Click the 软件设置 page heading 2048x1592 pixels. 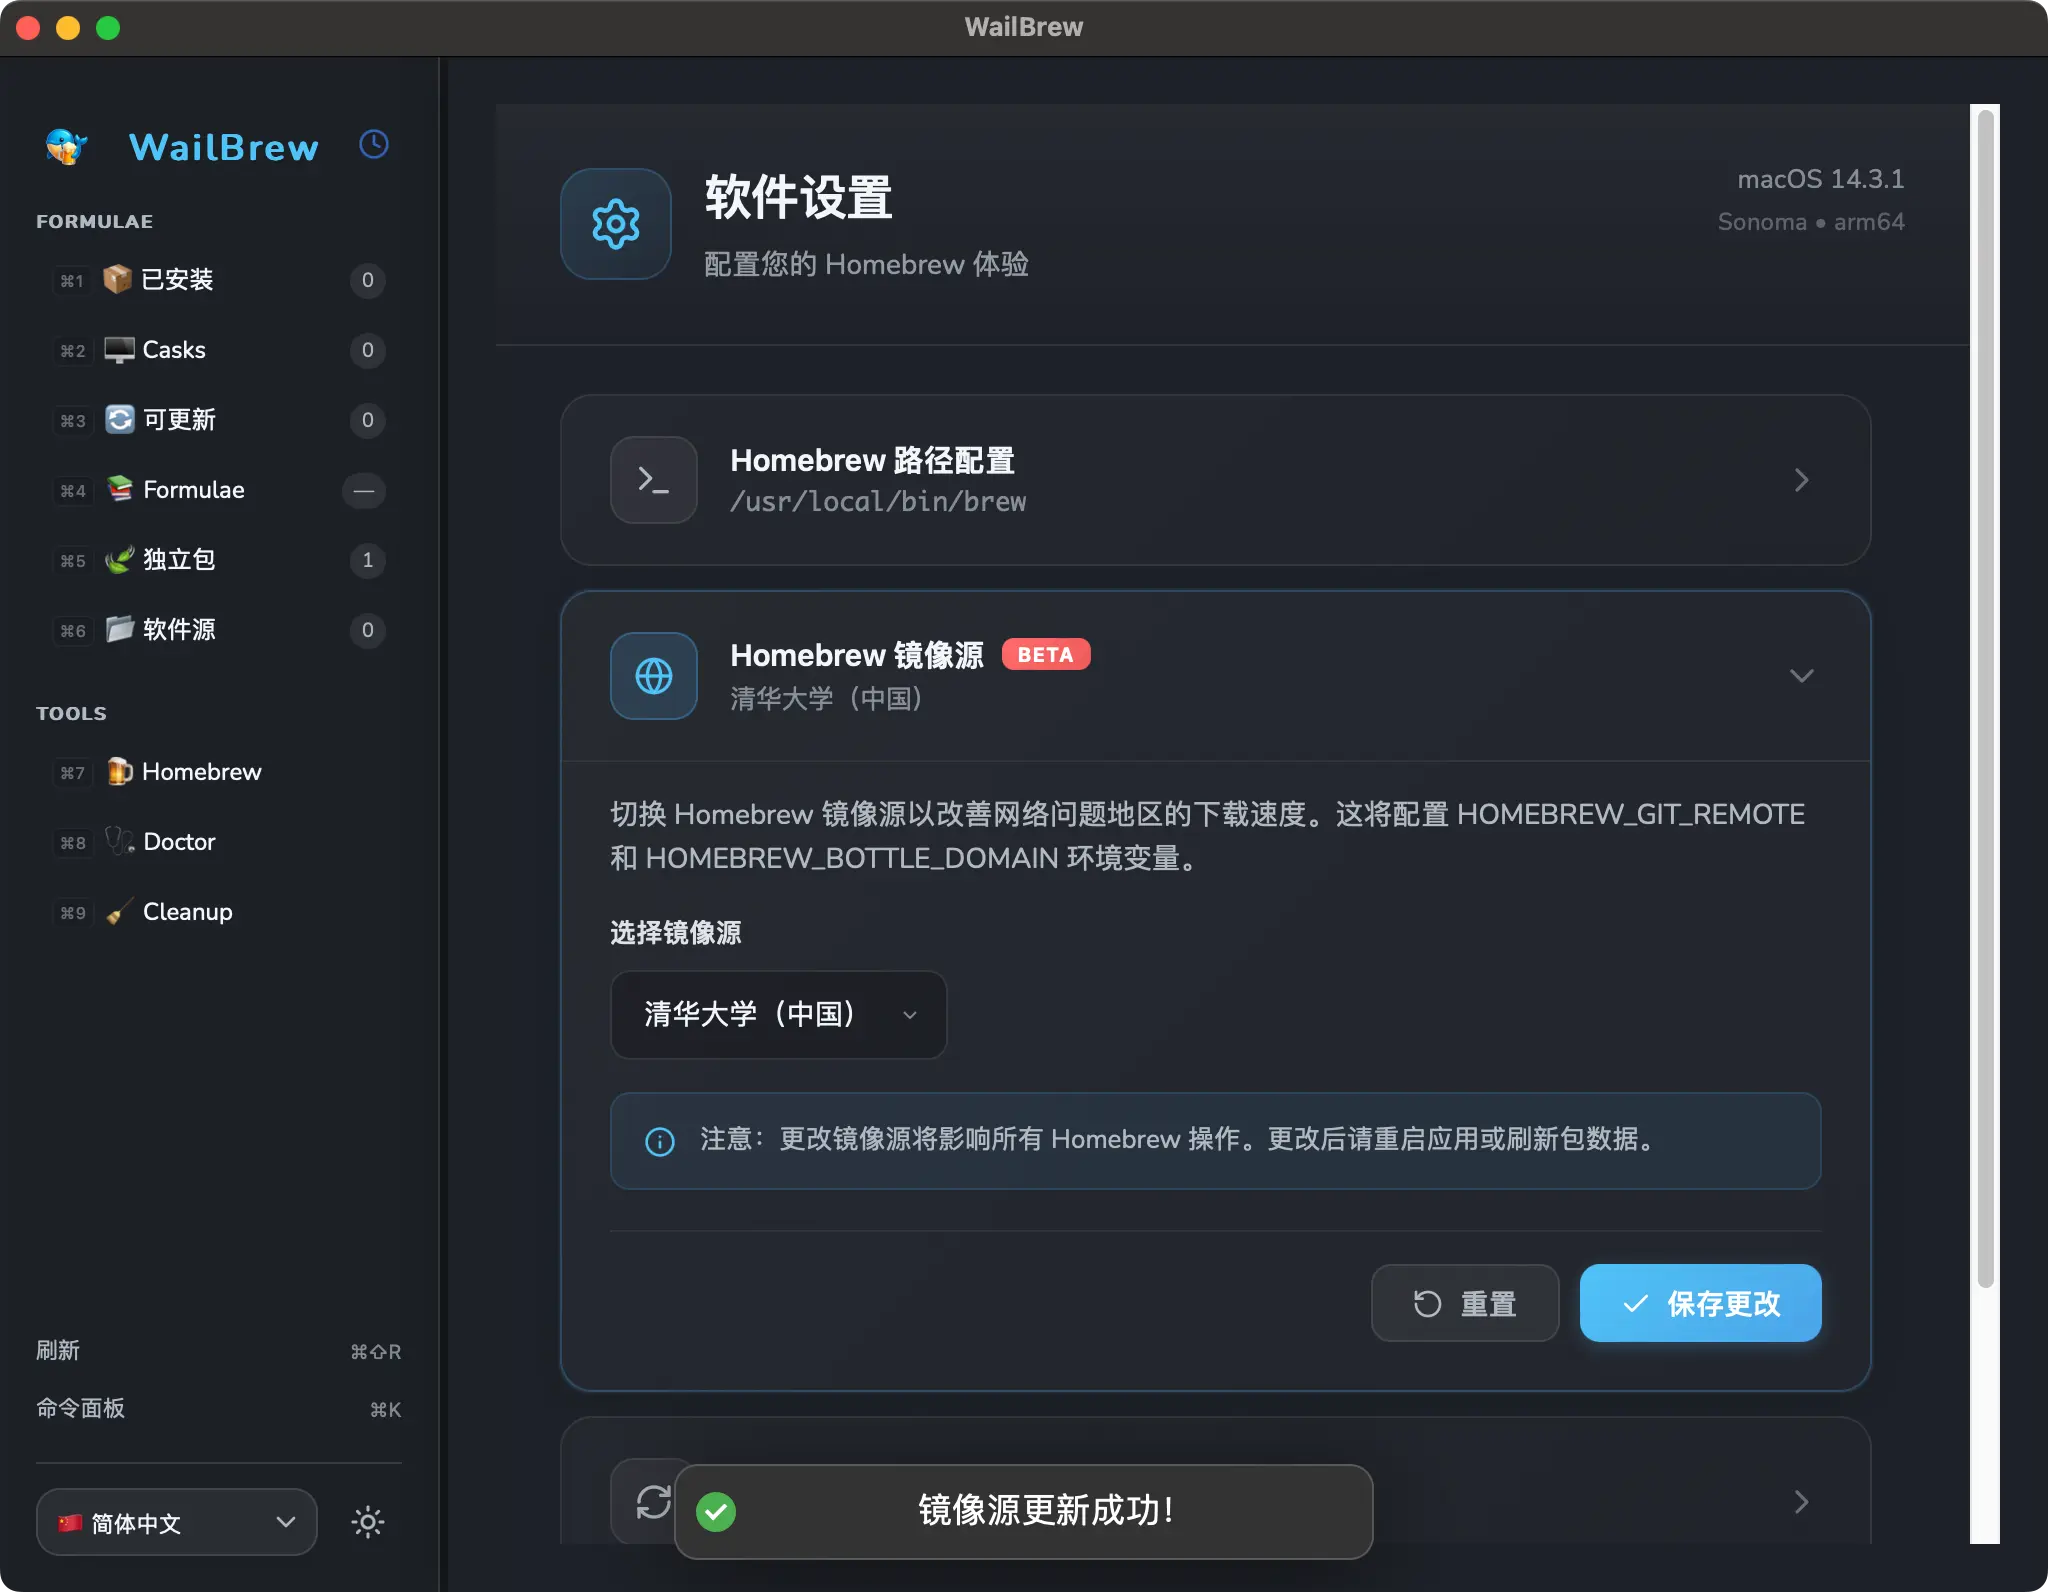pos(798,197)
